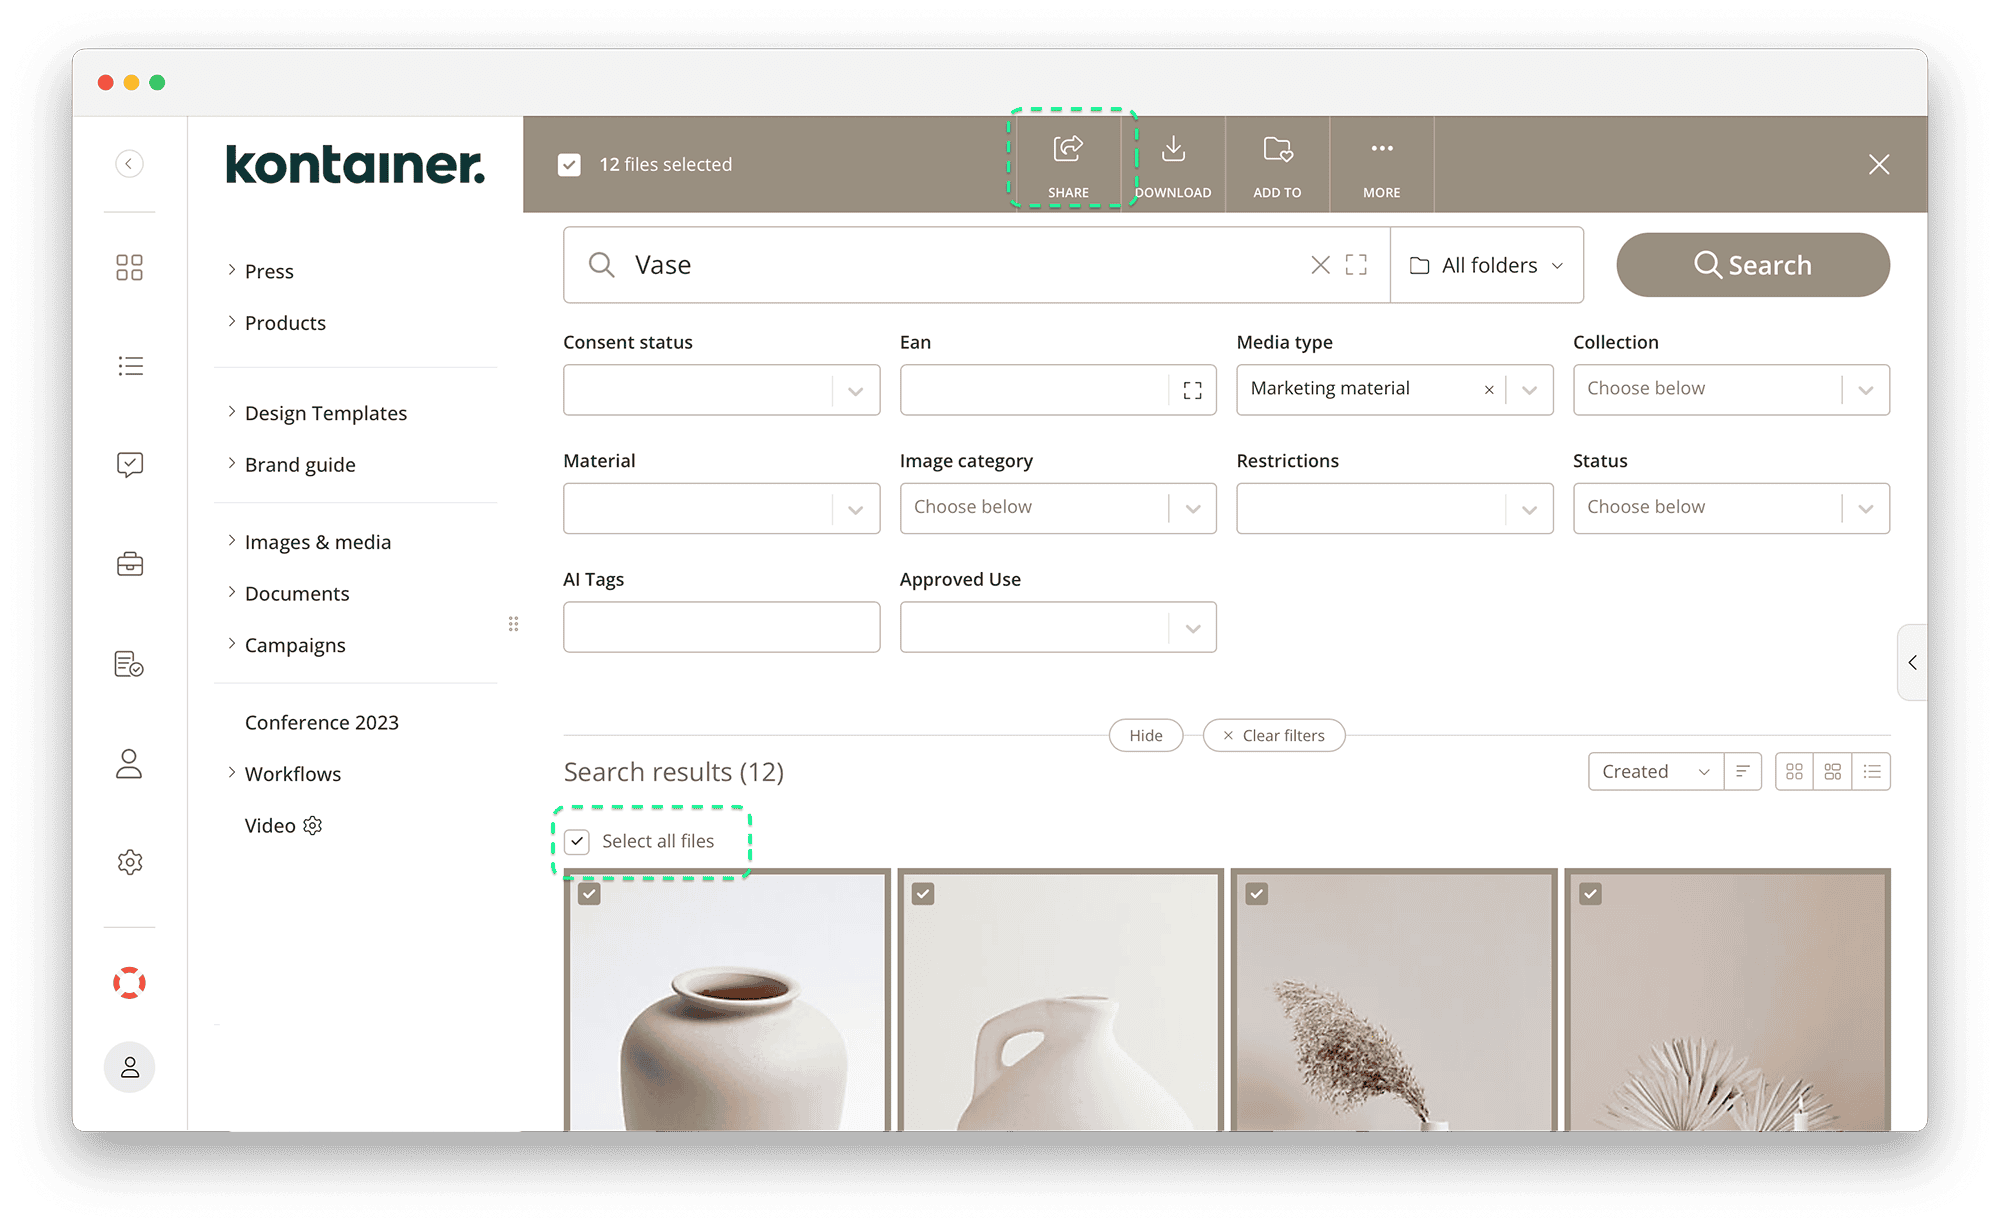Open the dashboard grid icon in sidebar
This screenshot has width=2000, height=1227.
pyautogui.click(x=129, y=267)
